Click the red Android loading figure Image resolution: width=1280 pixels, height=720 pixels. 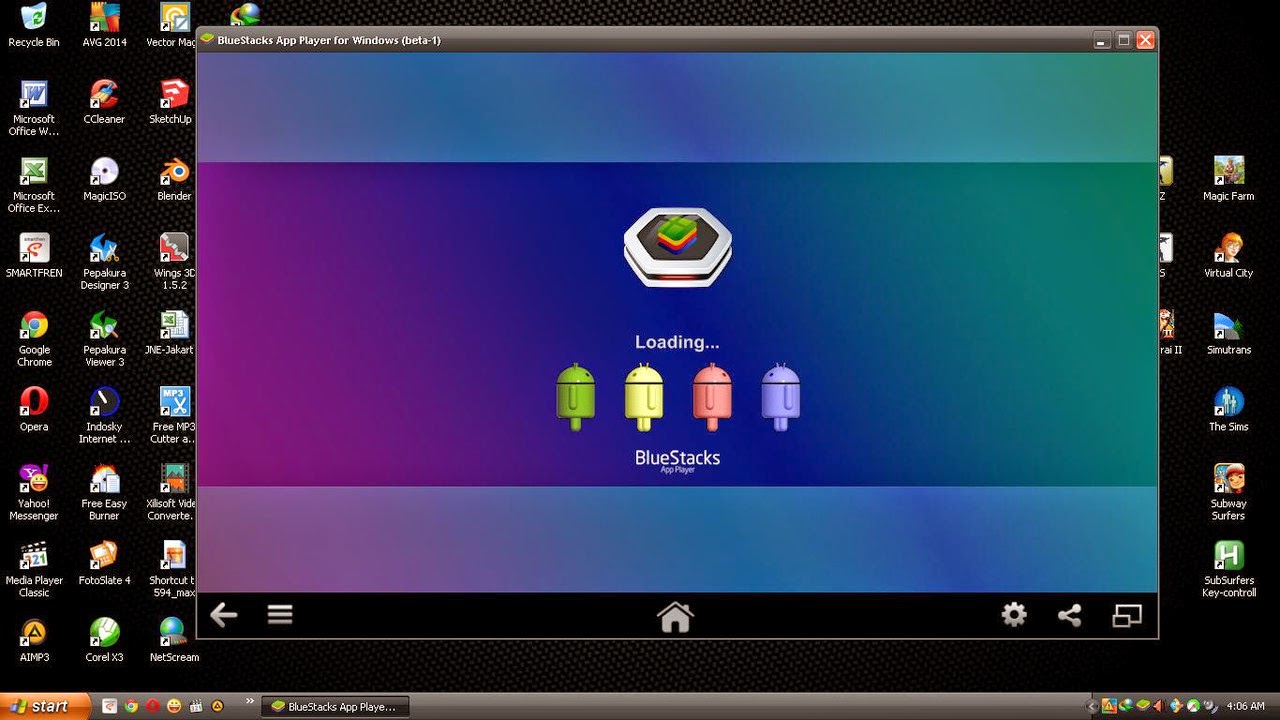coord(712,396)
